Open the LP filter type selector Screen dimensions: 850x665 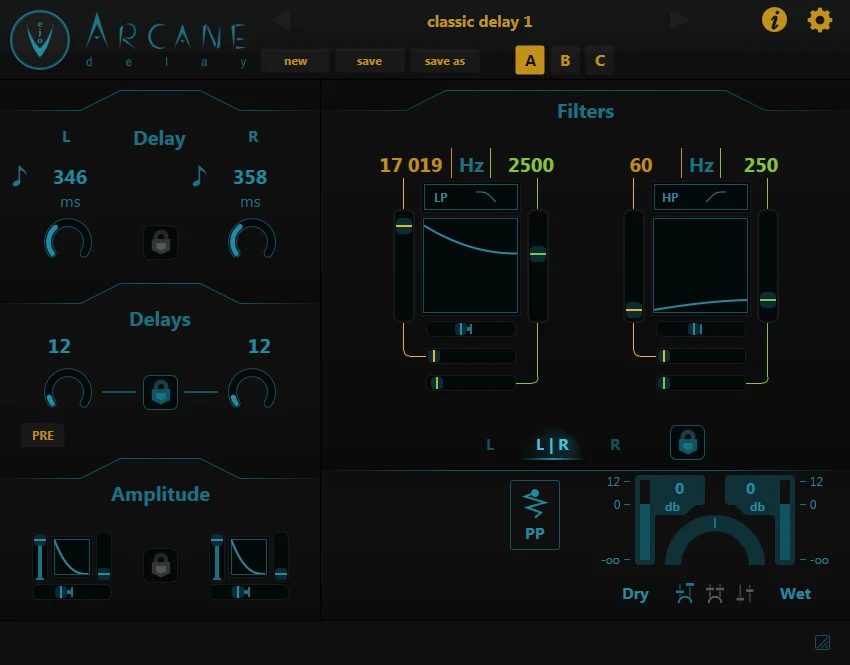[x=471, y=197]
